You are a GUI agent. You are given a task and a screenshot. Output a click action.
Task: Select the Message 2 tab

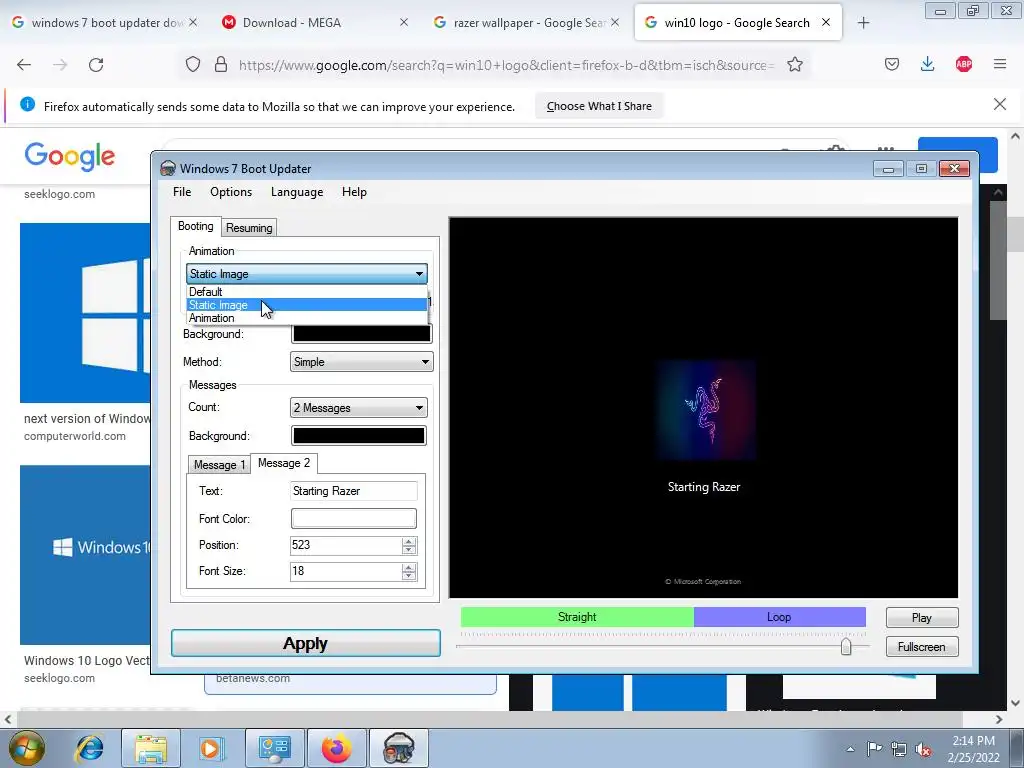[283, 463]
